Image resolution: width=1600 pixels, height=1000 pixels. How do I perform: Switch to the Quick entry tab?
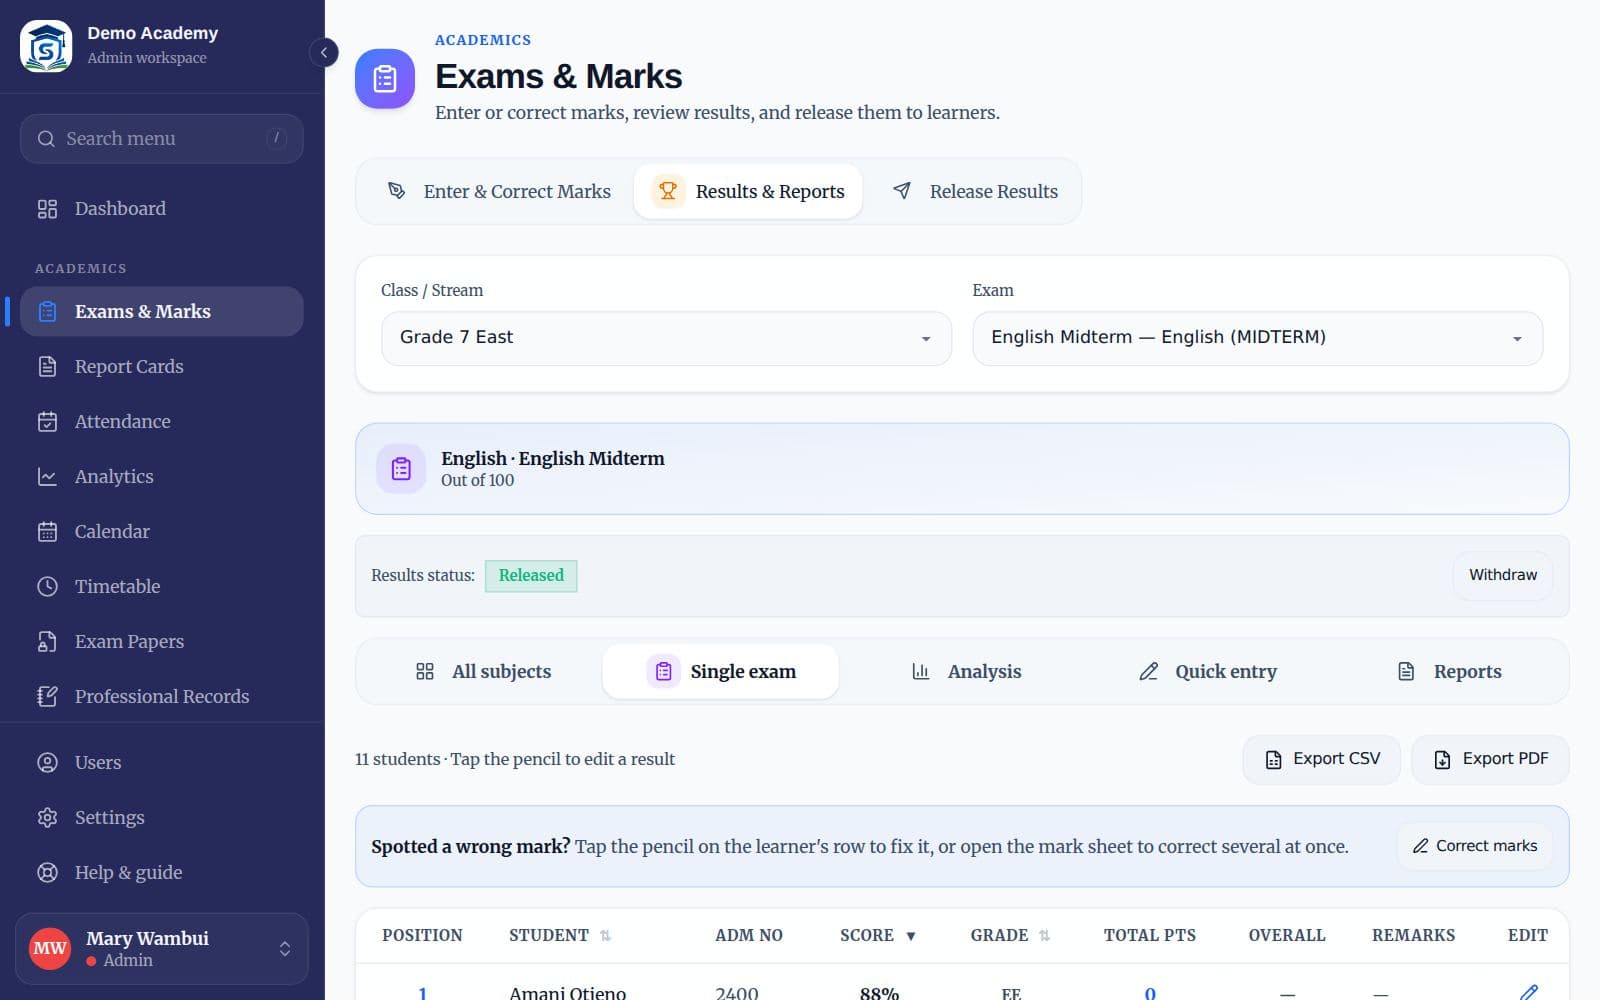point(1208,672)
